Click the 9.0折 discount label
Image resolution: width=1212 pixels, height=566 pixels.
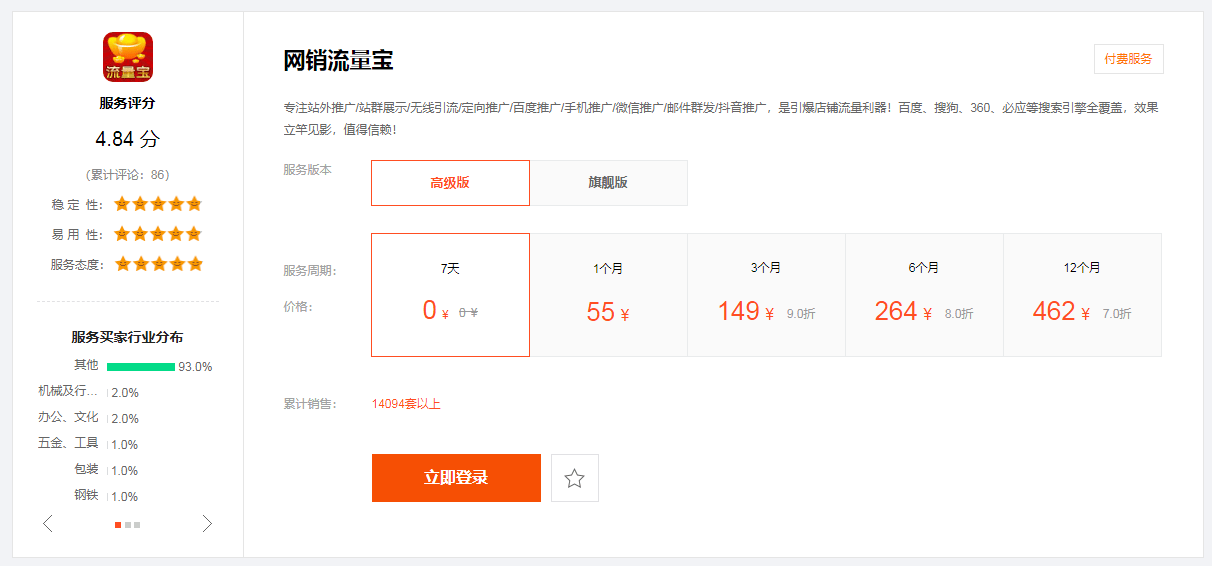tap(801, 313)
